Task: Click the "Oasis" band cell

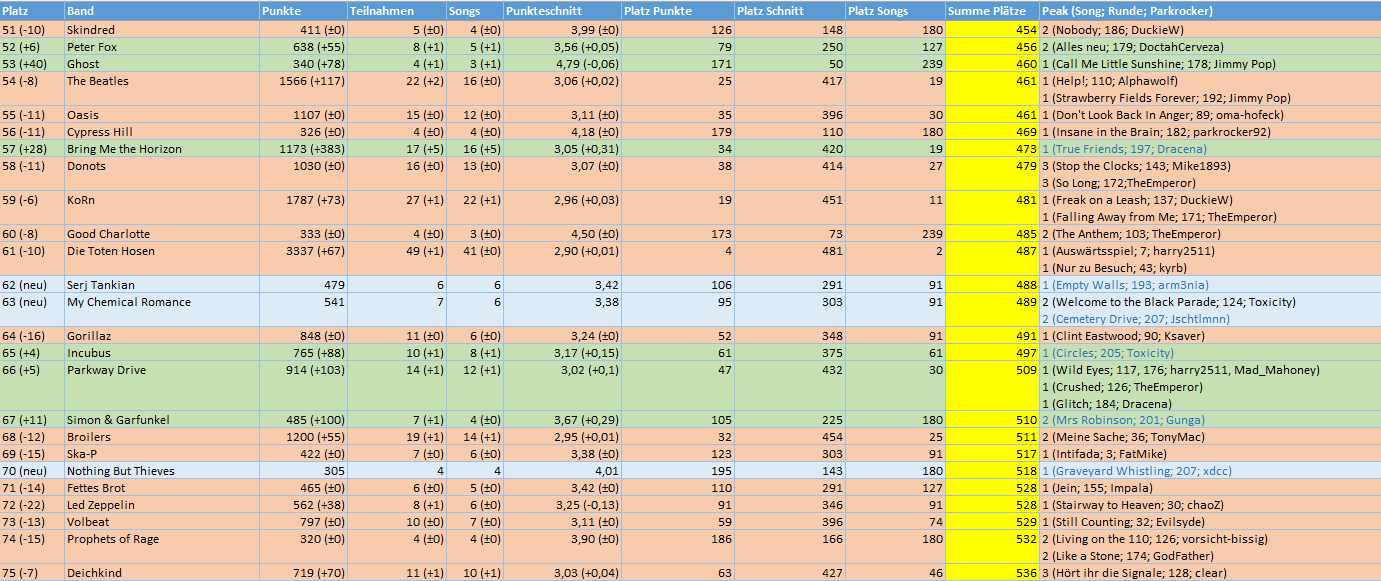Action: (x=161, y=115)
